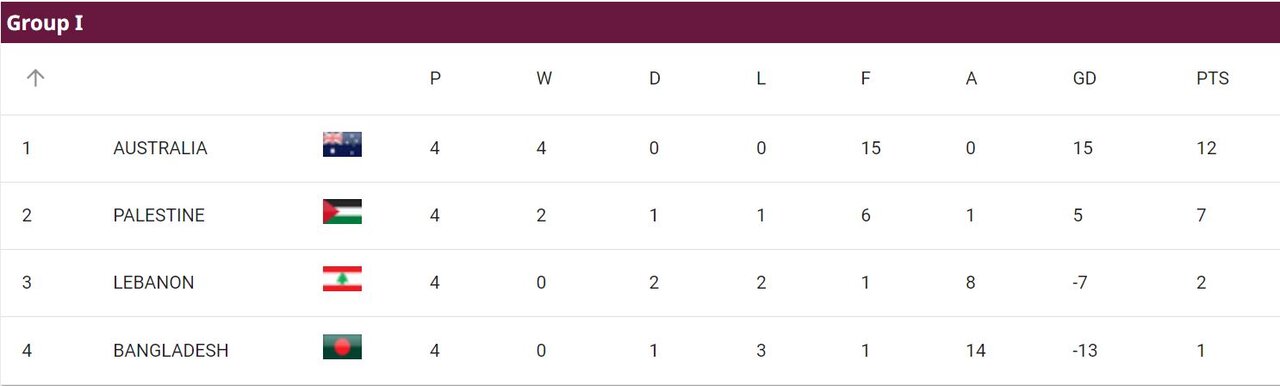This screenshot has width=1280, height=386.
Task: Click the Group I title bar
Action: [640, 22]
